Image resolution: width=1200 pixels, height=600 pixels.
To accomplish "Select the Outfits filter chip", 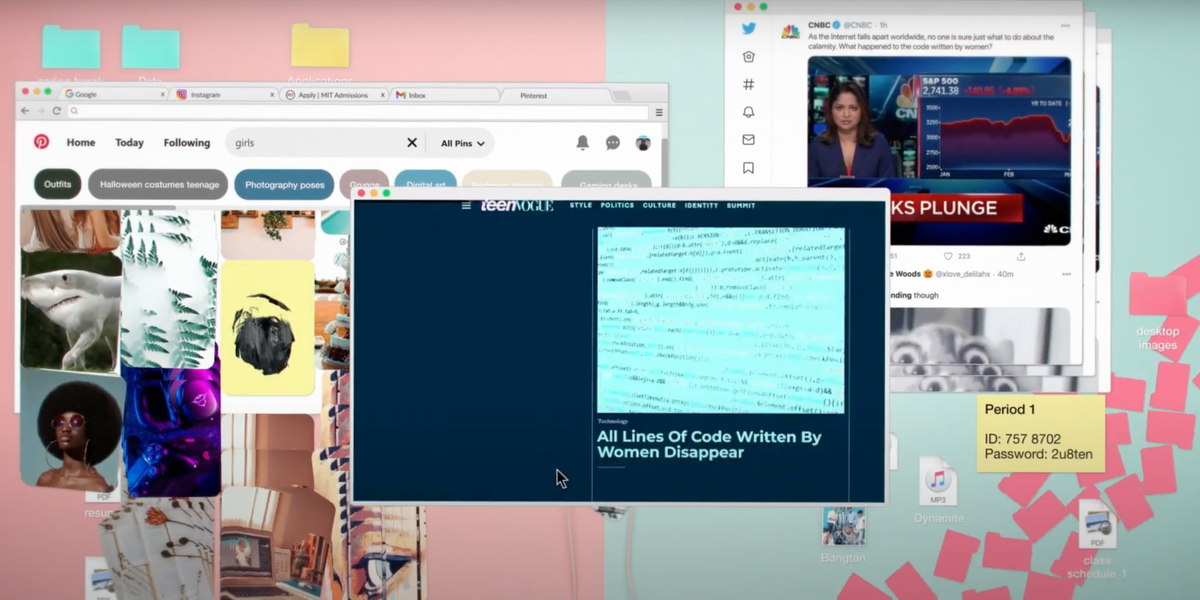I will [x=58, y=184].
